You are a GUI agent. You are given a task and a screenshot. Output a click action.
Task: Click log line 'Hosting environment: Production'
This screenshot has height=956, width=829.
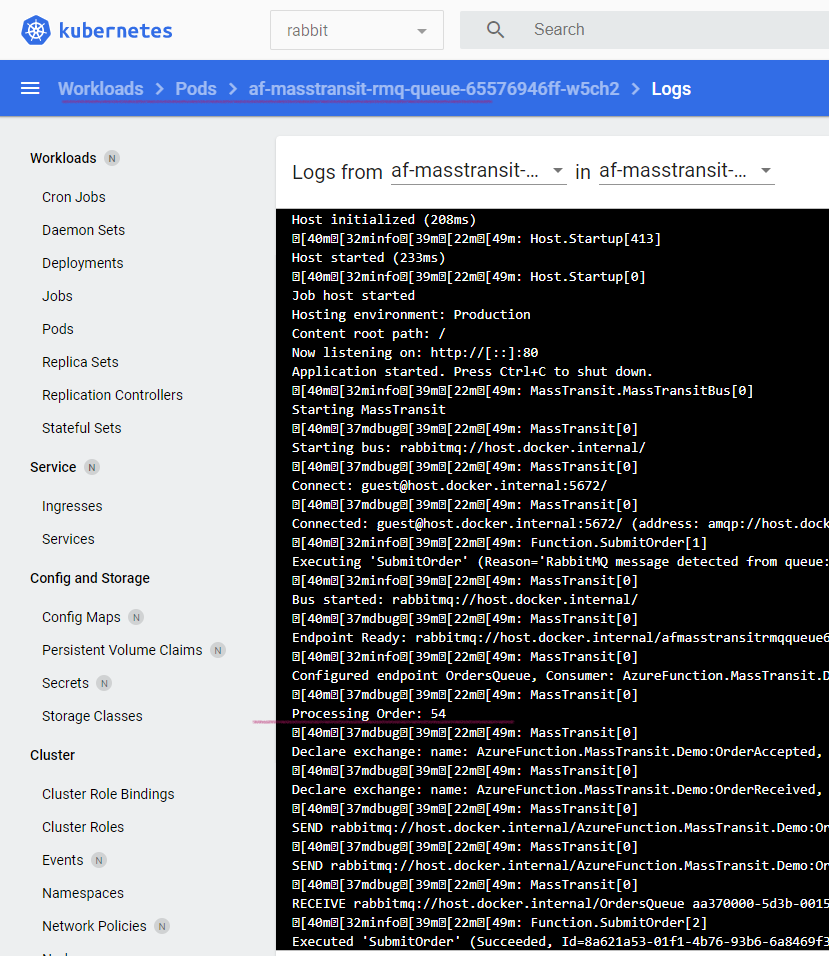pyautogui.click(x=411, y=315)
